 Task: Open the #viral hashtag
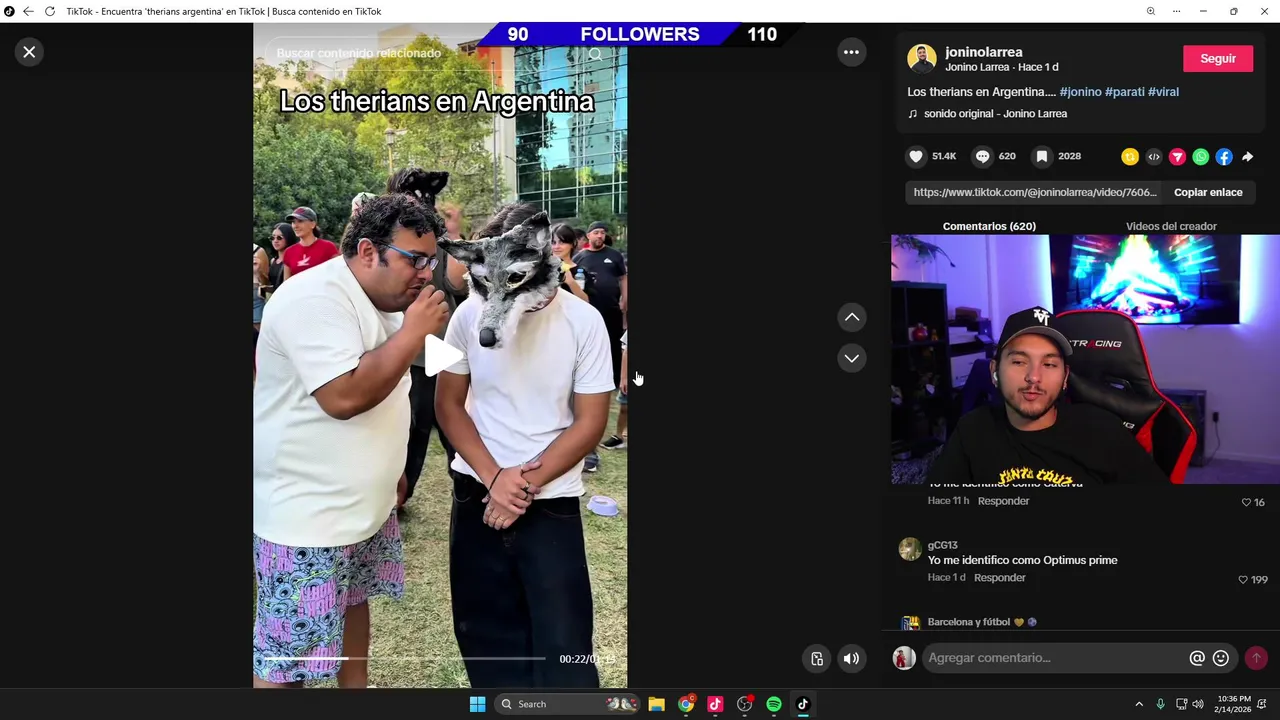tap(1163, 92)
